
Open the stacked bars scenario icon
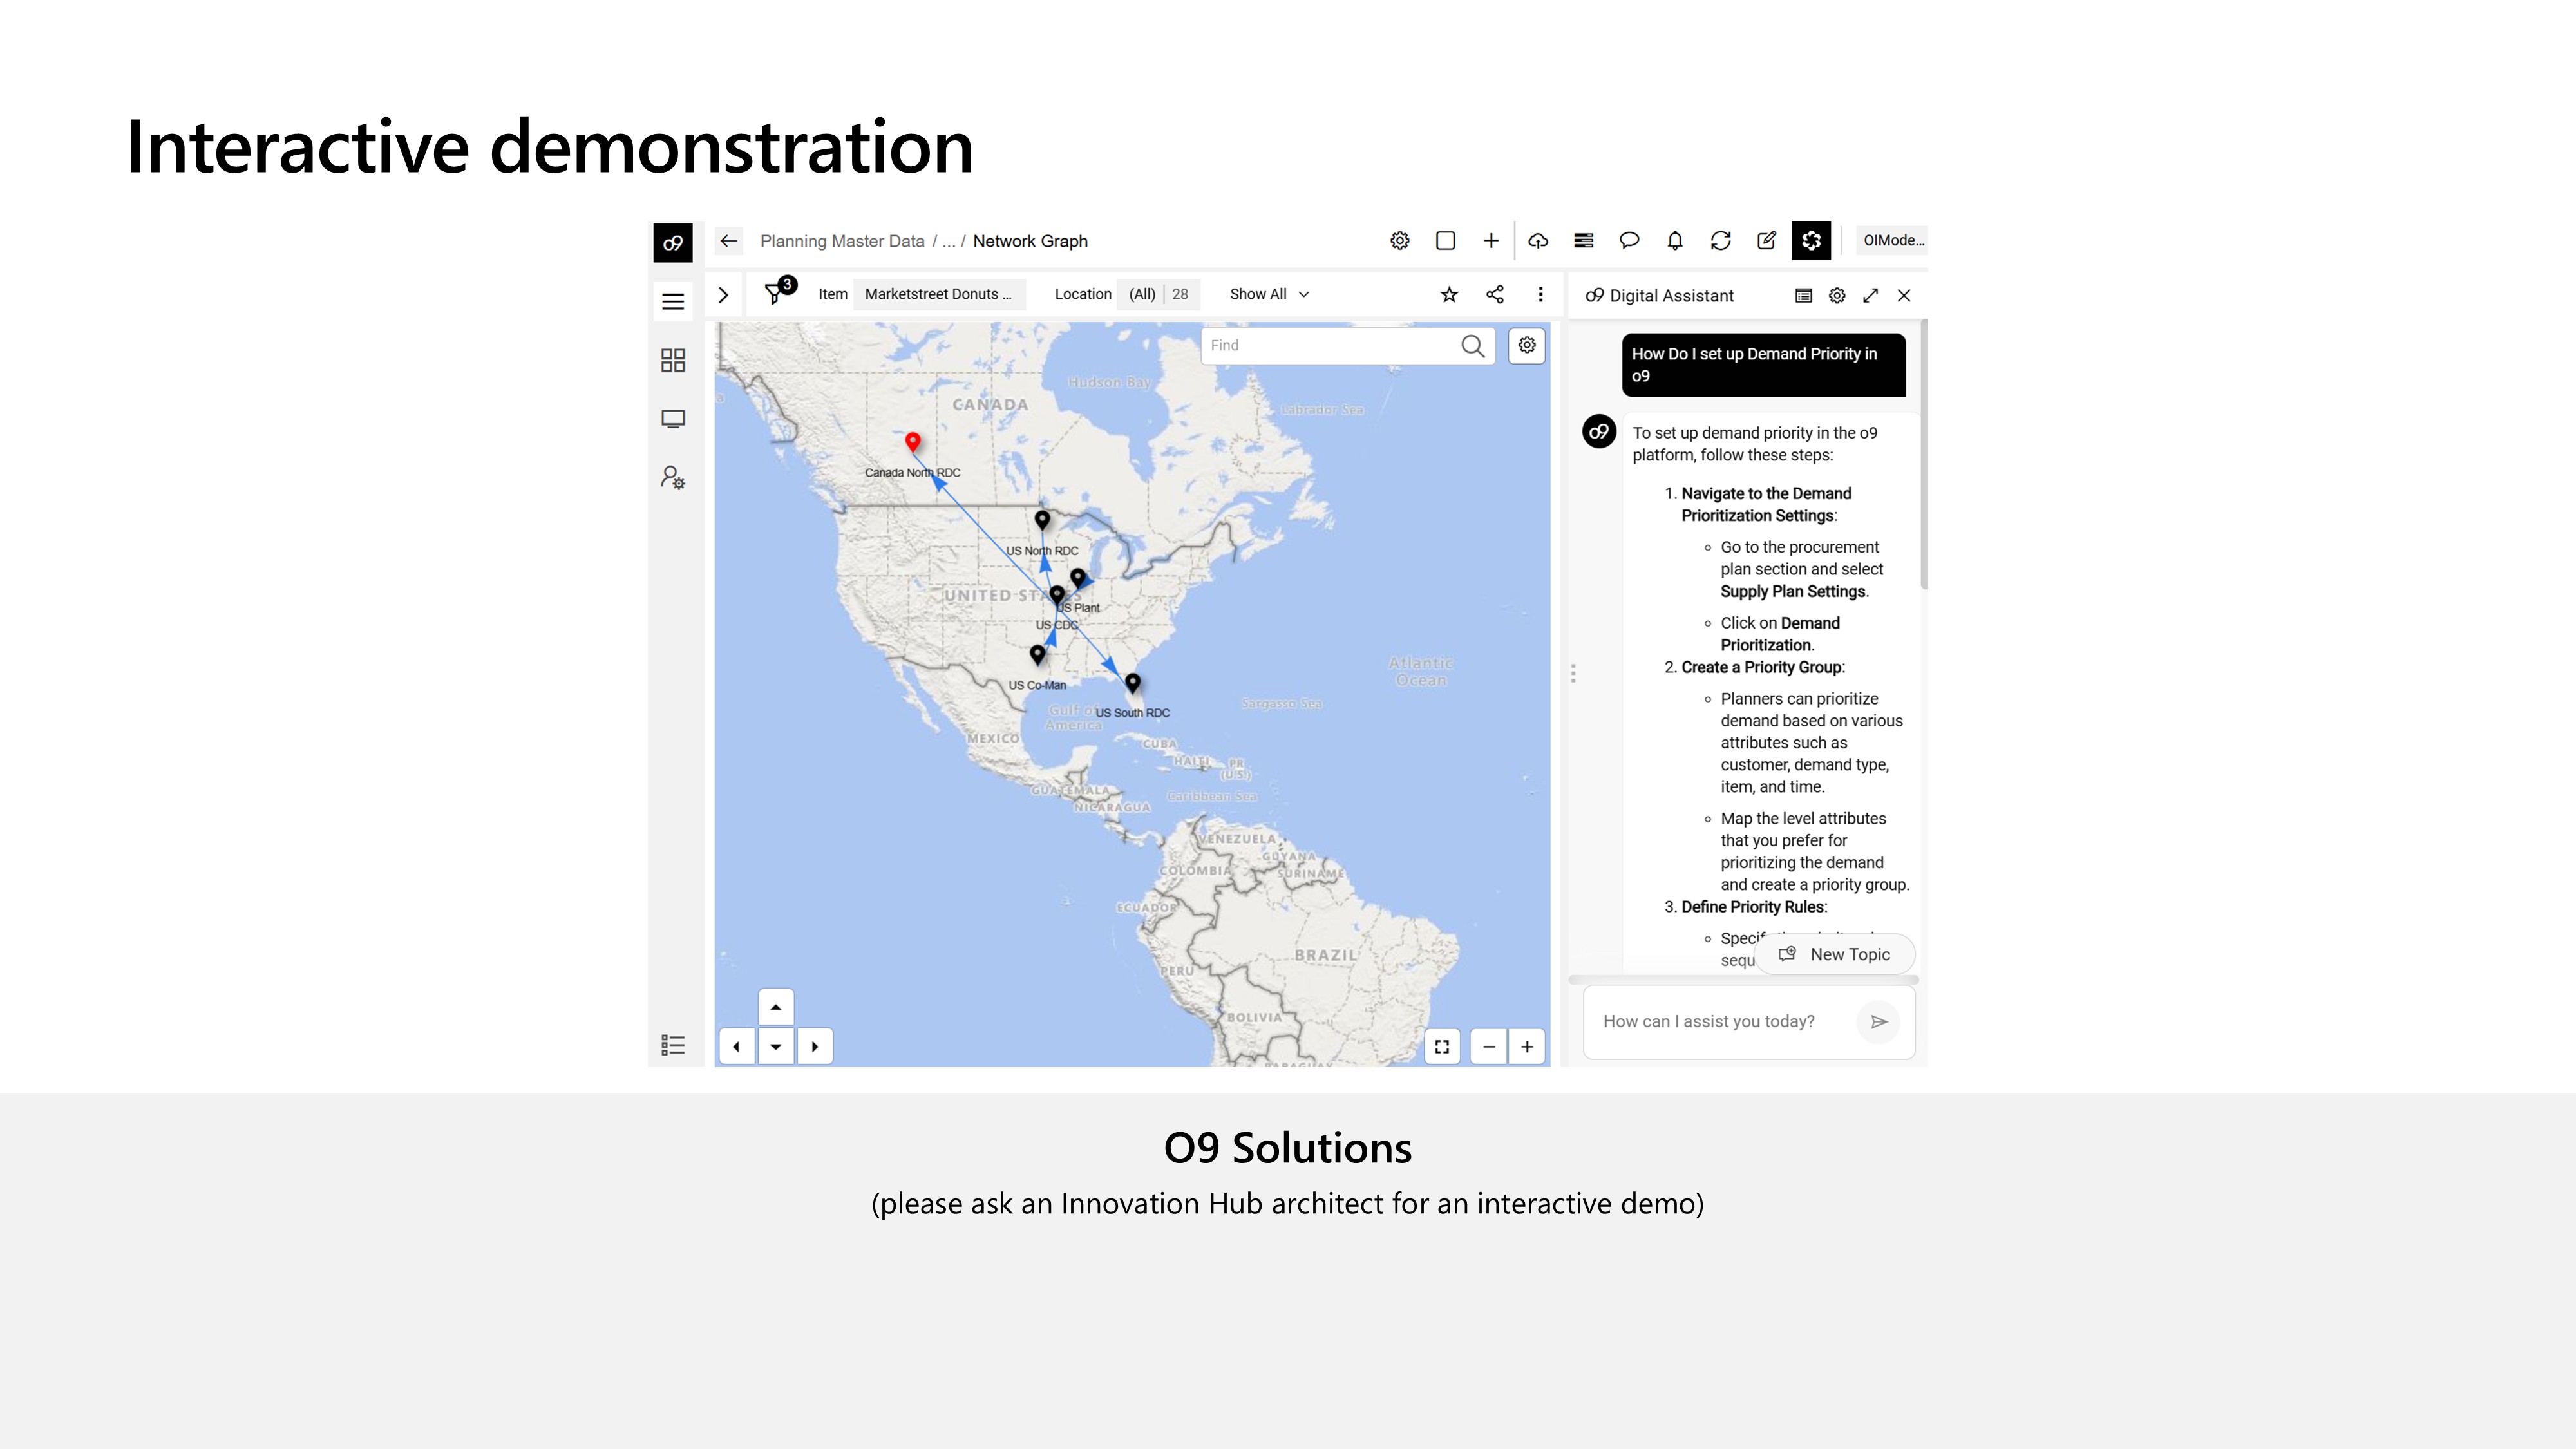(1584, 240)
